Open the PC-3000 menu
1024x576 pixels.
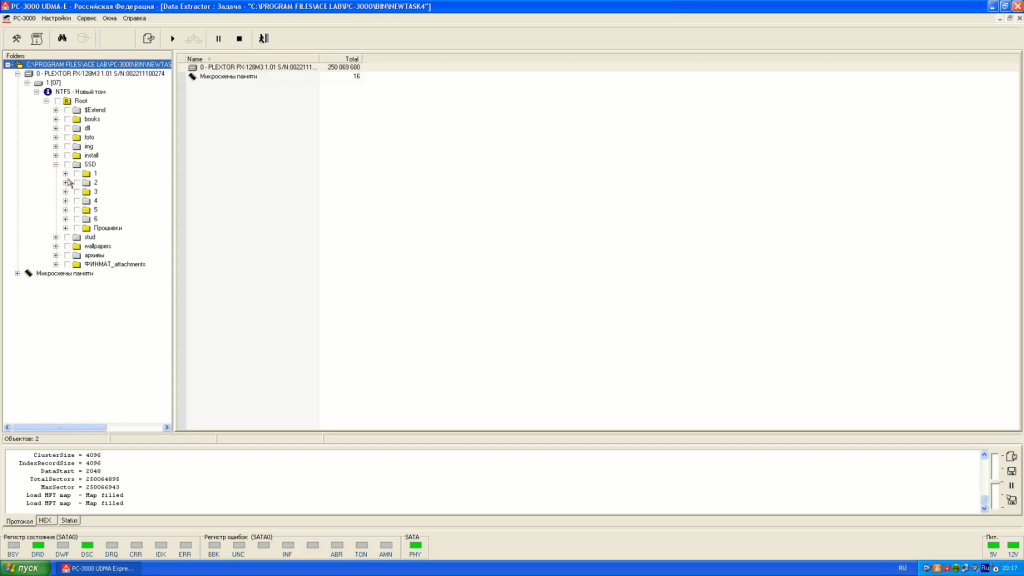click(x=24, y=18)
